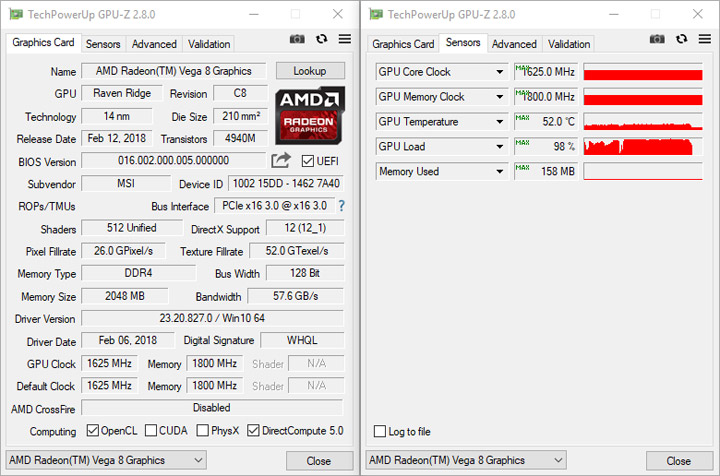
Task: Click the Lookup button
Action: (x=310, y=71)
